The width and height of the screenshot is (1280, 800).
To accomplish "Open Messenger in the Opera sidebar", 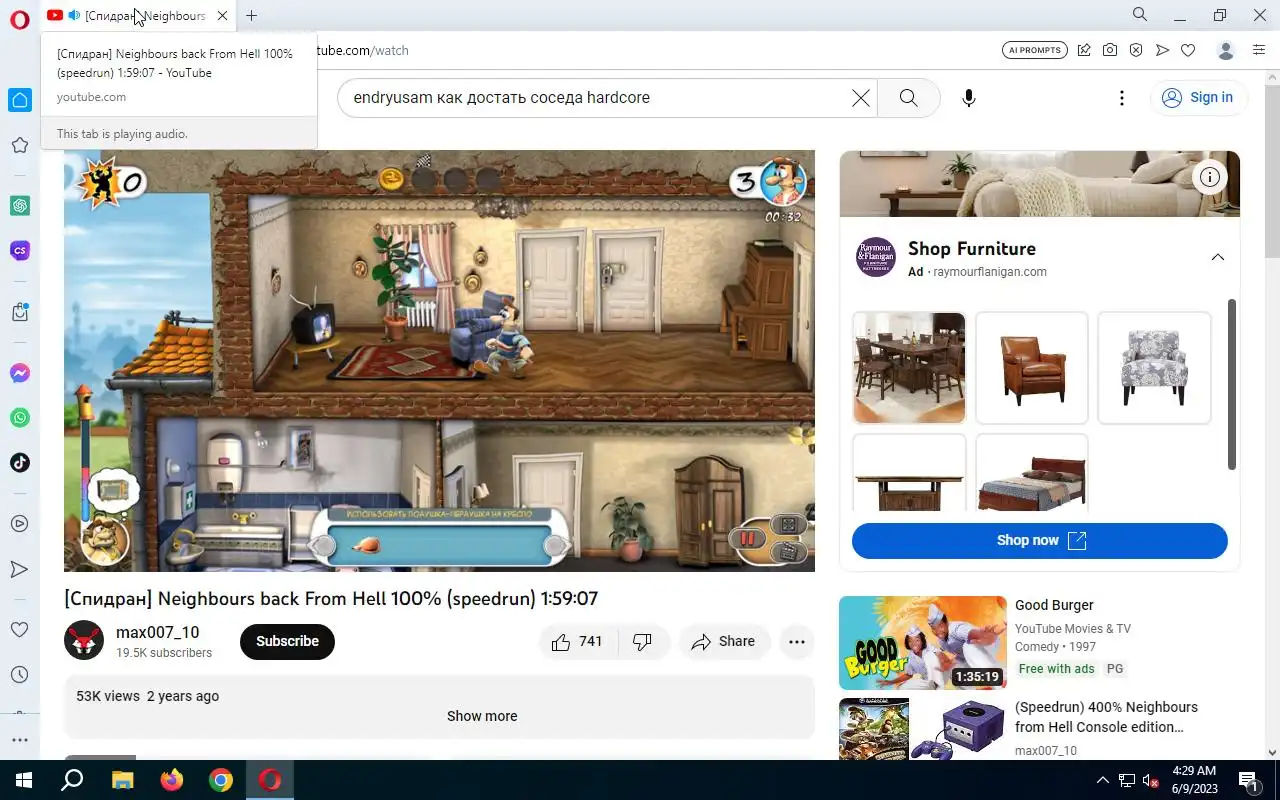I will (x=20, y=373).
